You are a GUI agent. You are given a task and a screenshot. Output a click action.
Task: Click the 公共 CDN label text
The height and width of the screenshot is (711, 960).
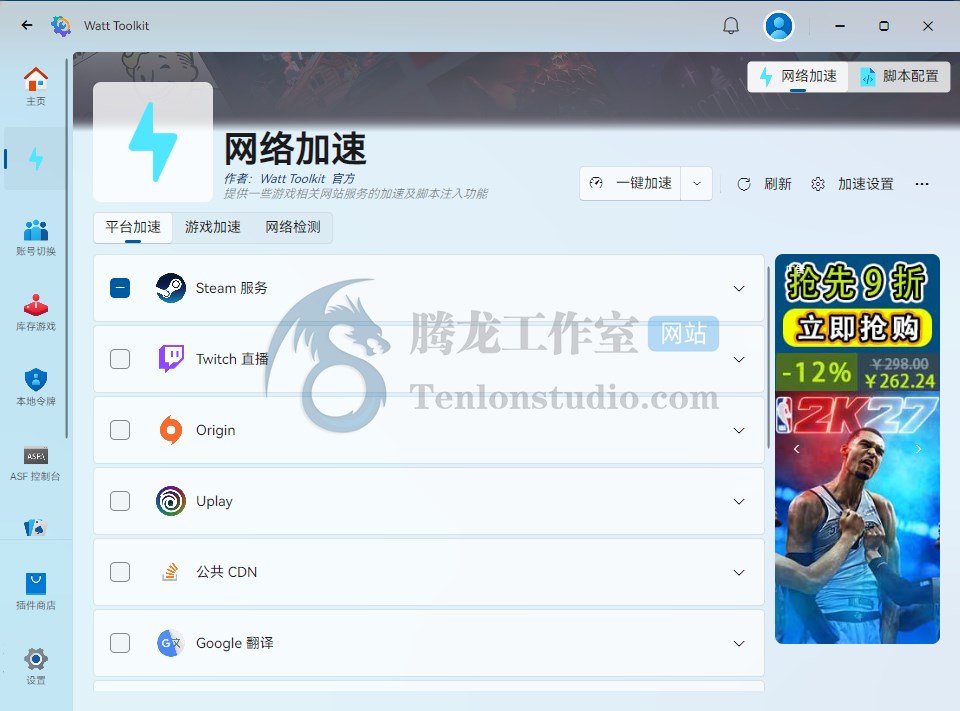tap(227, 572)
